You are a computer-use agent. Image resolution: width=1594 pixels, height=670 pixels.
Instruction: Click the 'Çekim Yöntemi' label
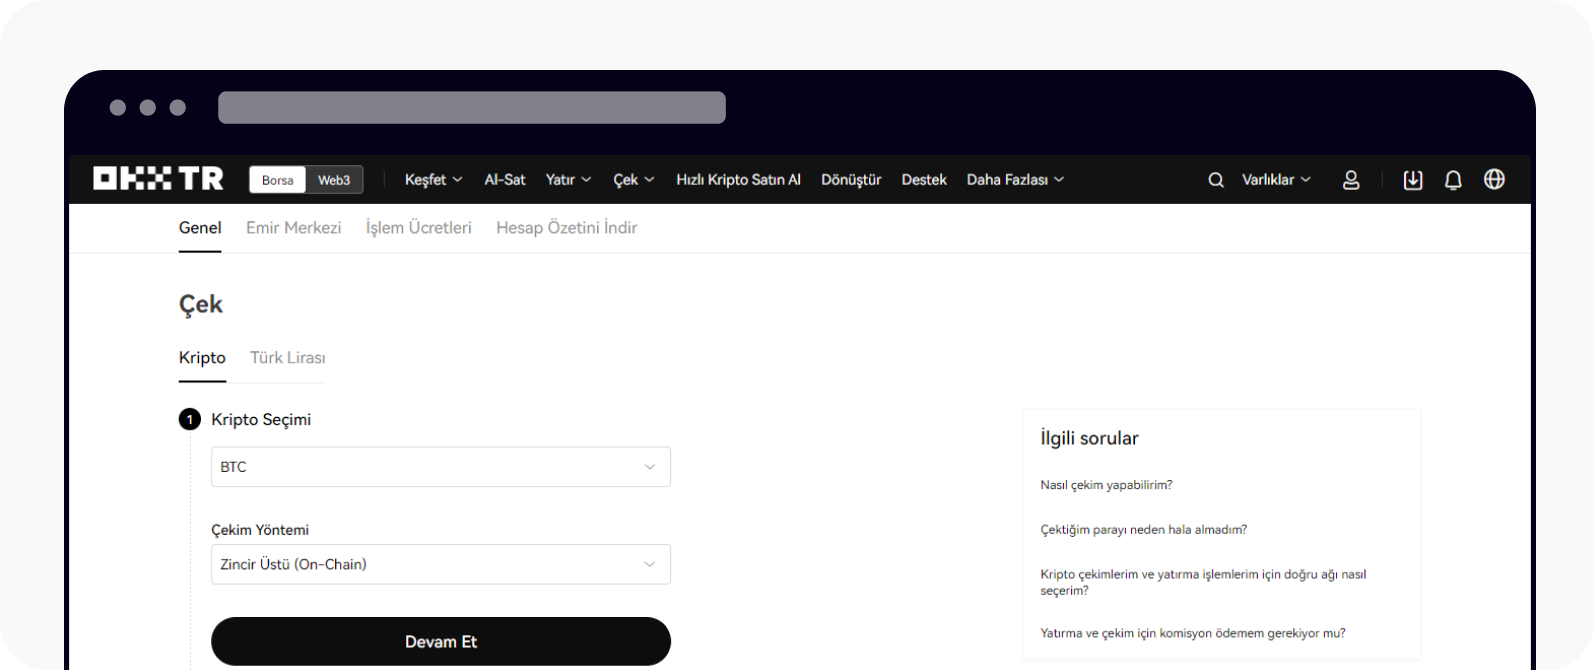coord(260,530)
